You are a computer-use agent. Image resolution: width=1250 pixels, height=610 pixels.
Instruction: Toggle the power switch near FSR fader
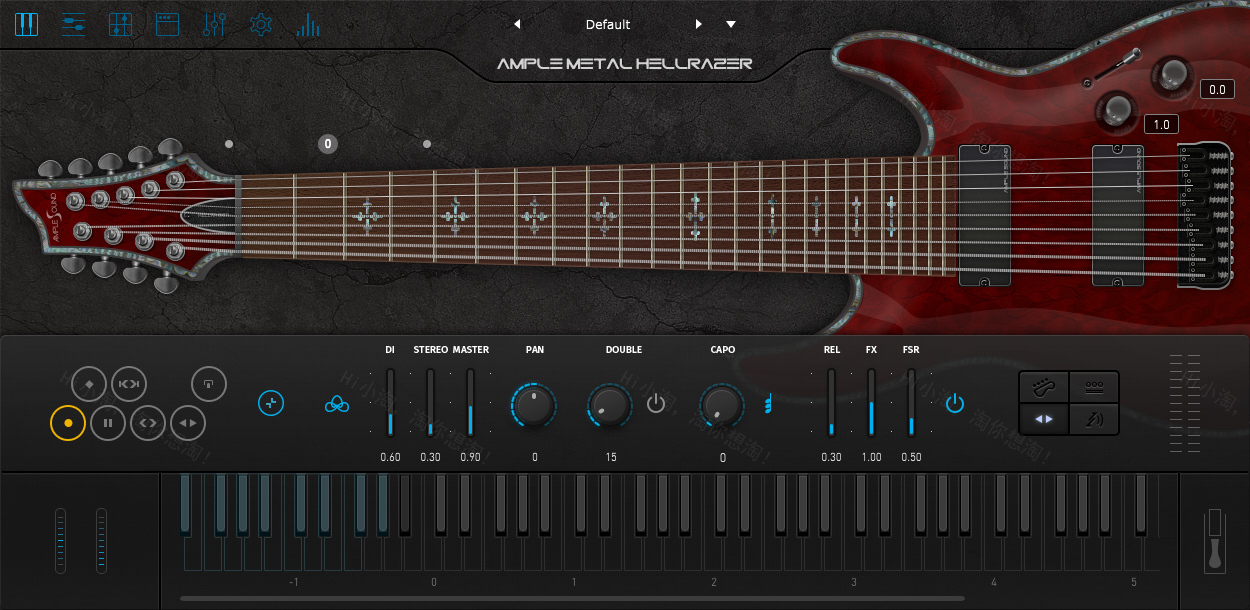coord(955,403)
